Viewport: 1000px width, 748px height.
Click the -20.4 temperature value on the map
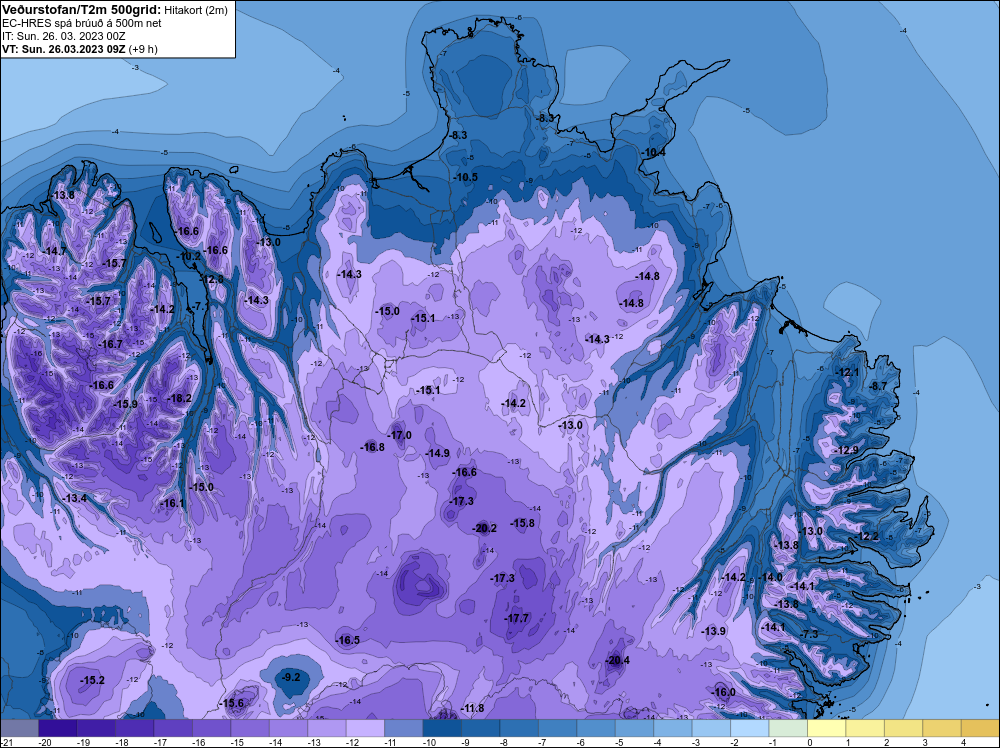[617, 660]
